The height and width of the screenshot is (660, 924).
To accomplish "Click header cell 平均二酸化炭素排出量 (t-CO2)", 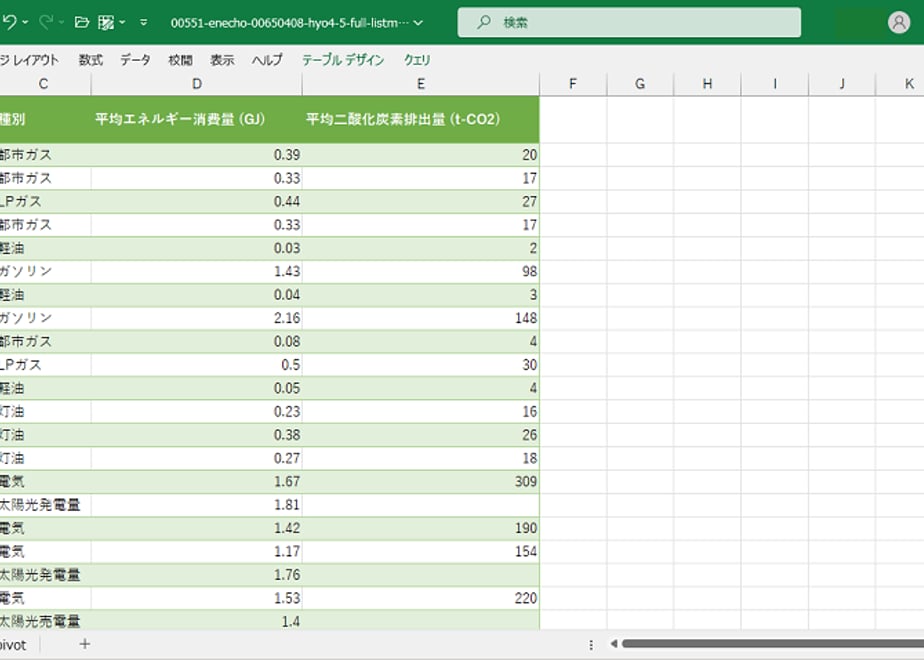I will tap(421, 119).
